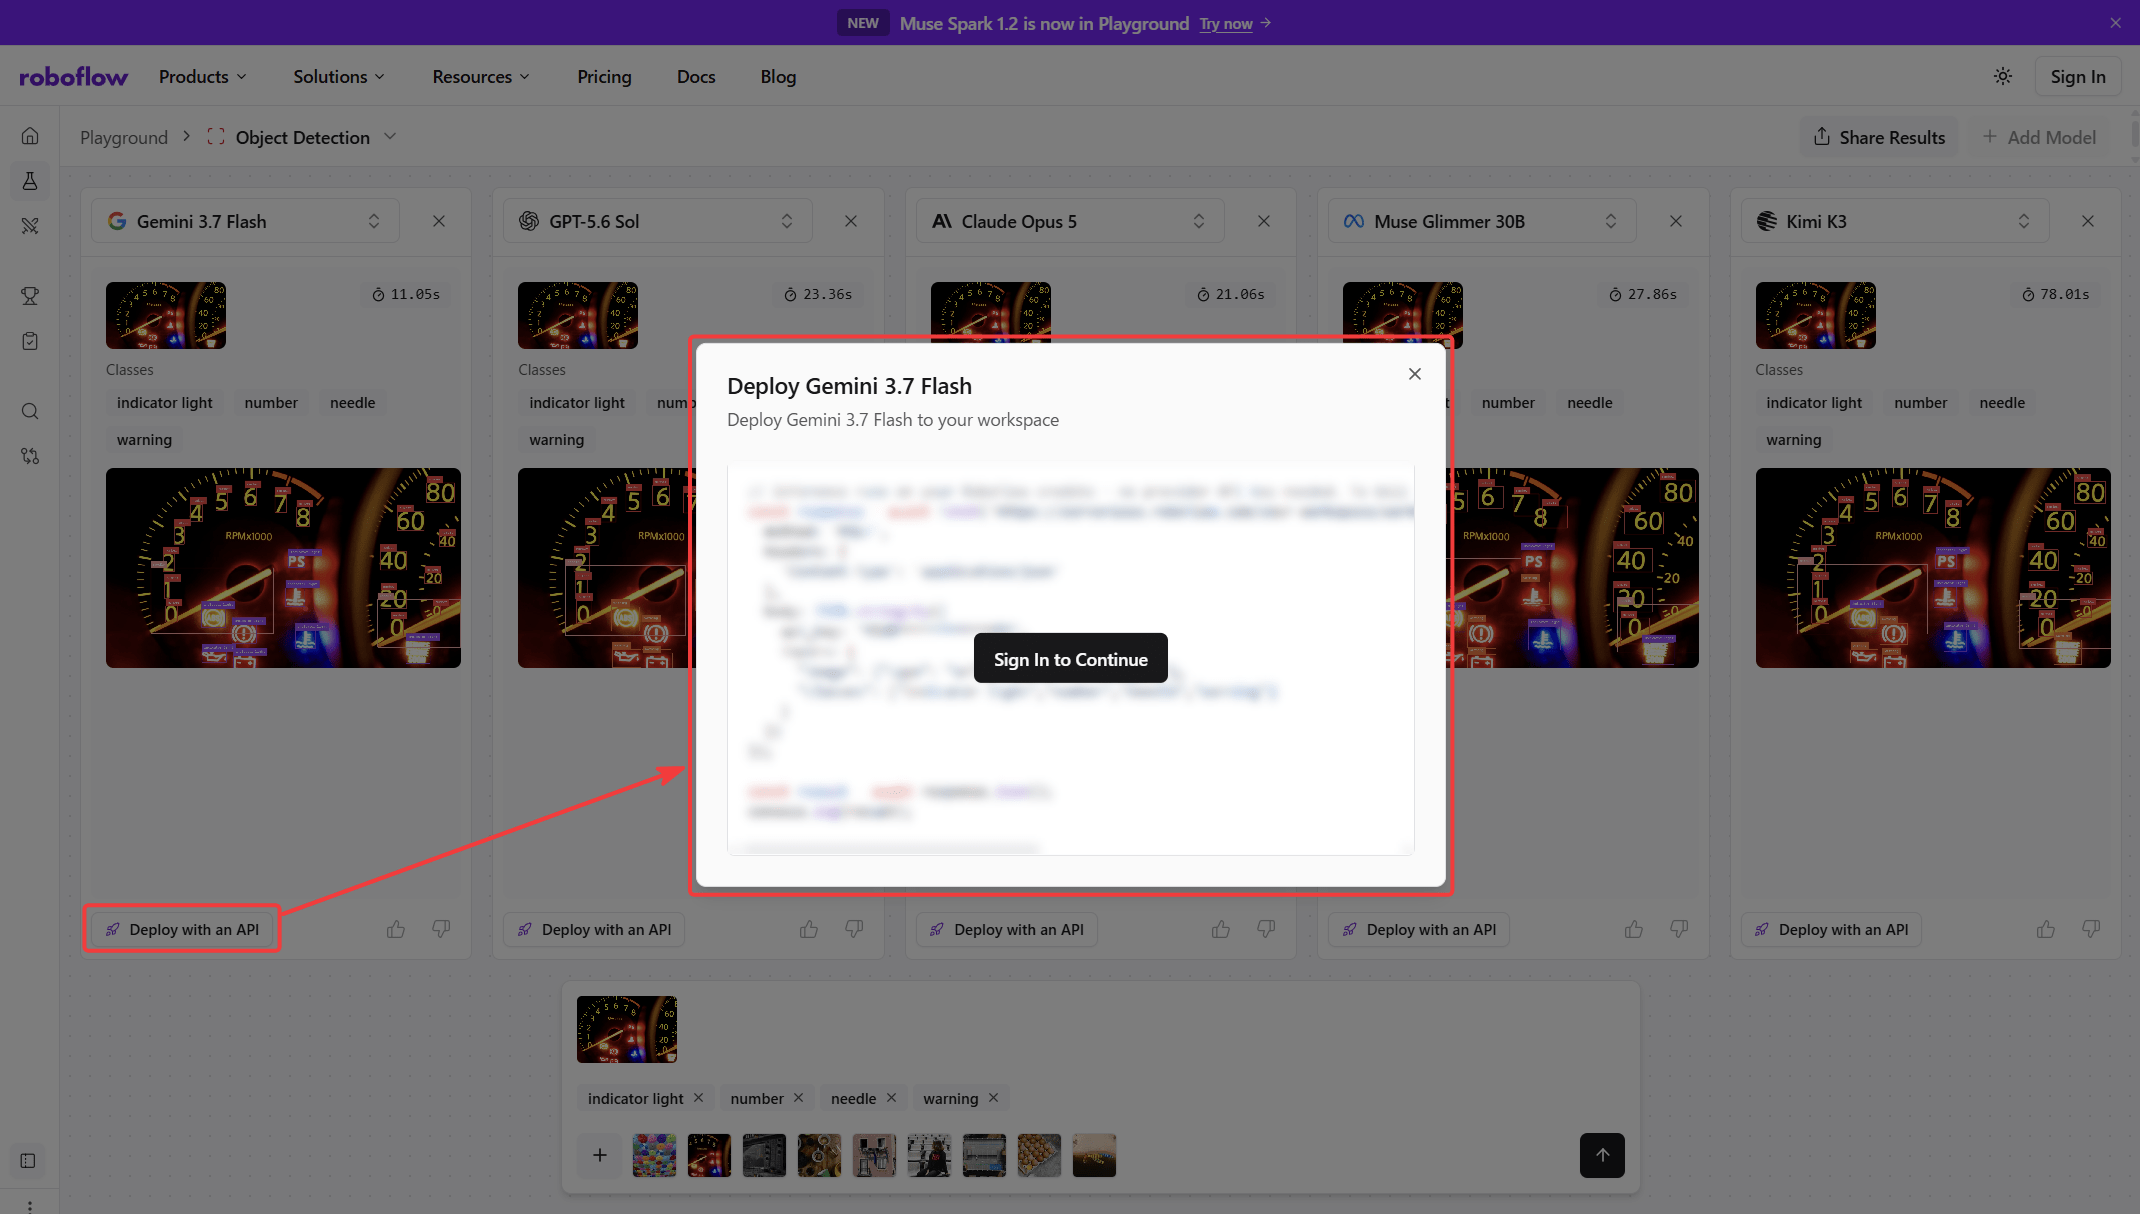This screenshot has height=1214, width=2140.
Task: Expand the Resources menu
Action: tap(481, 77)
